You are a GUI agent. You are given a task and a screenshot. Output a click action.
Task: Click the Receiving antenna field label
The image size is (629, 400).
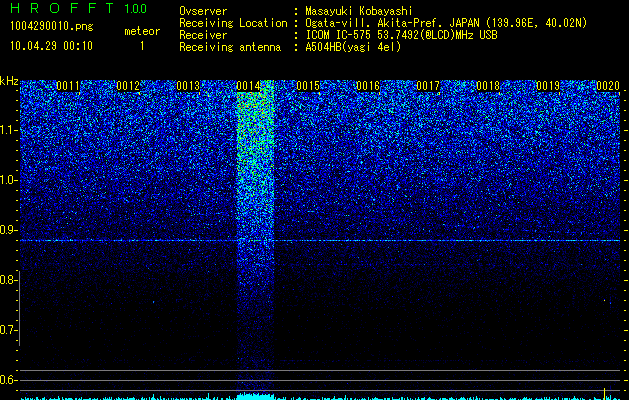(230, 47)
